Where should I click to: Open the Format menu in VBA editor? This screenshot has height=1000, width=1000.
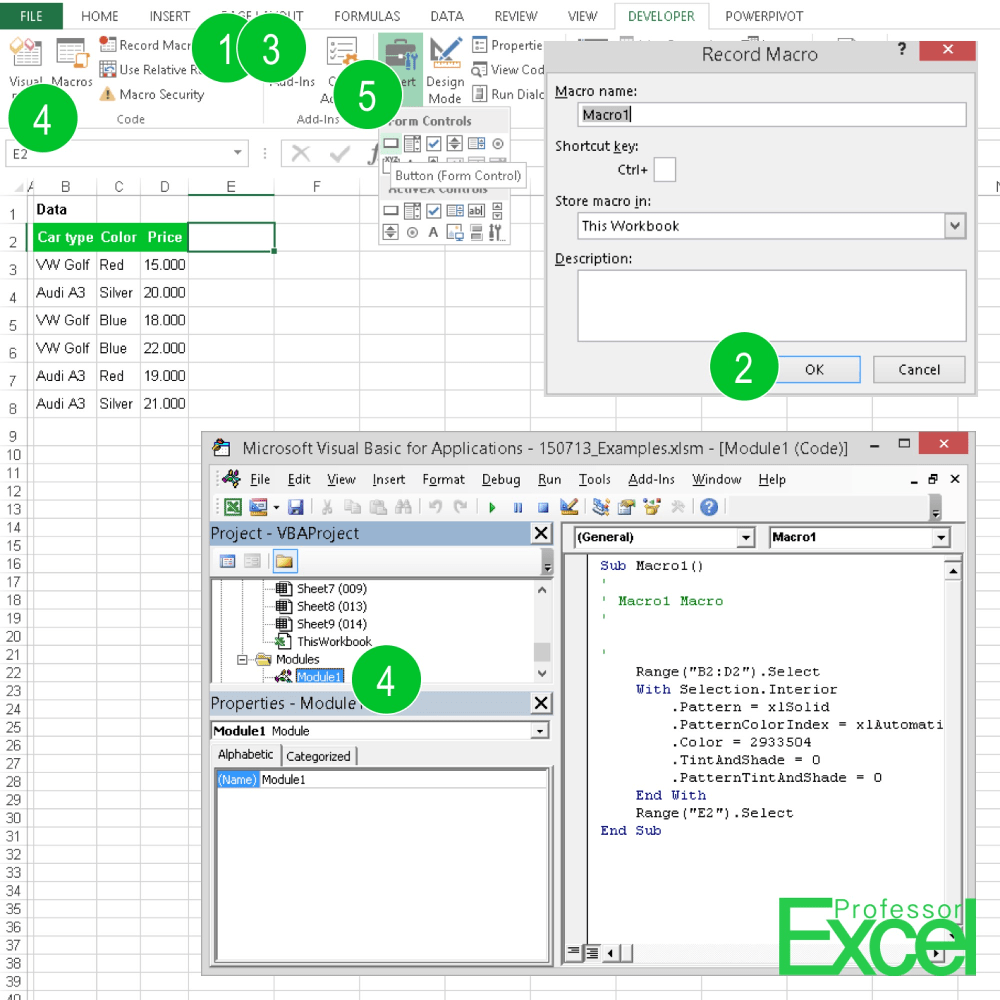click(443, 480)
